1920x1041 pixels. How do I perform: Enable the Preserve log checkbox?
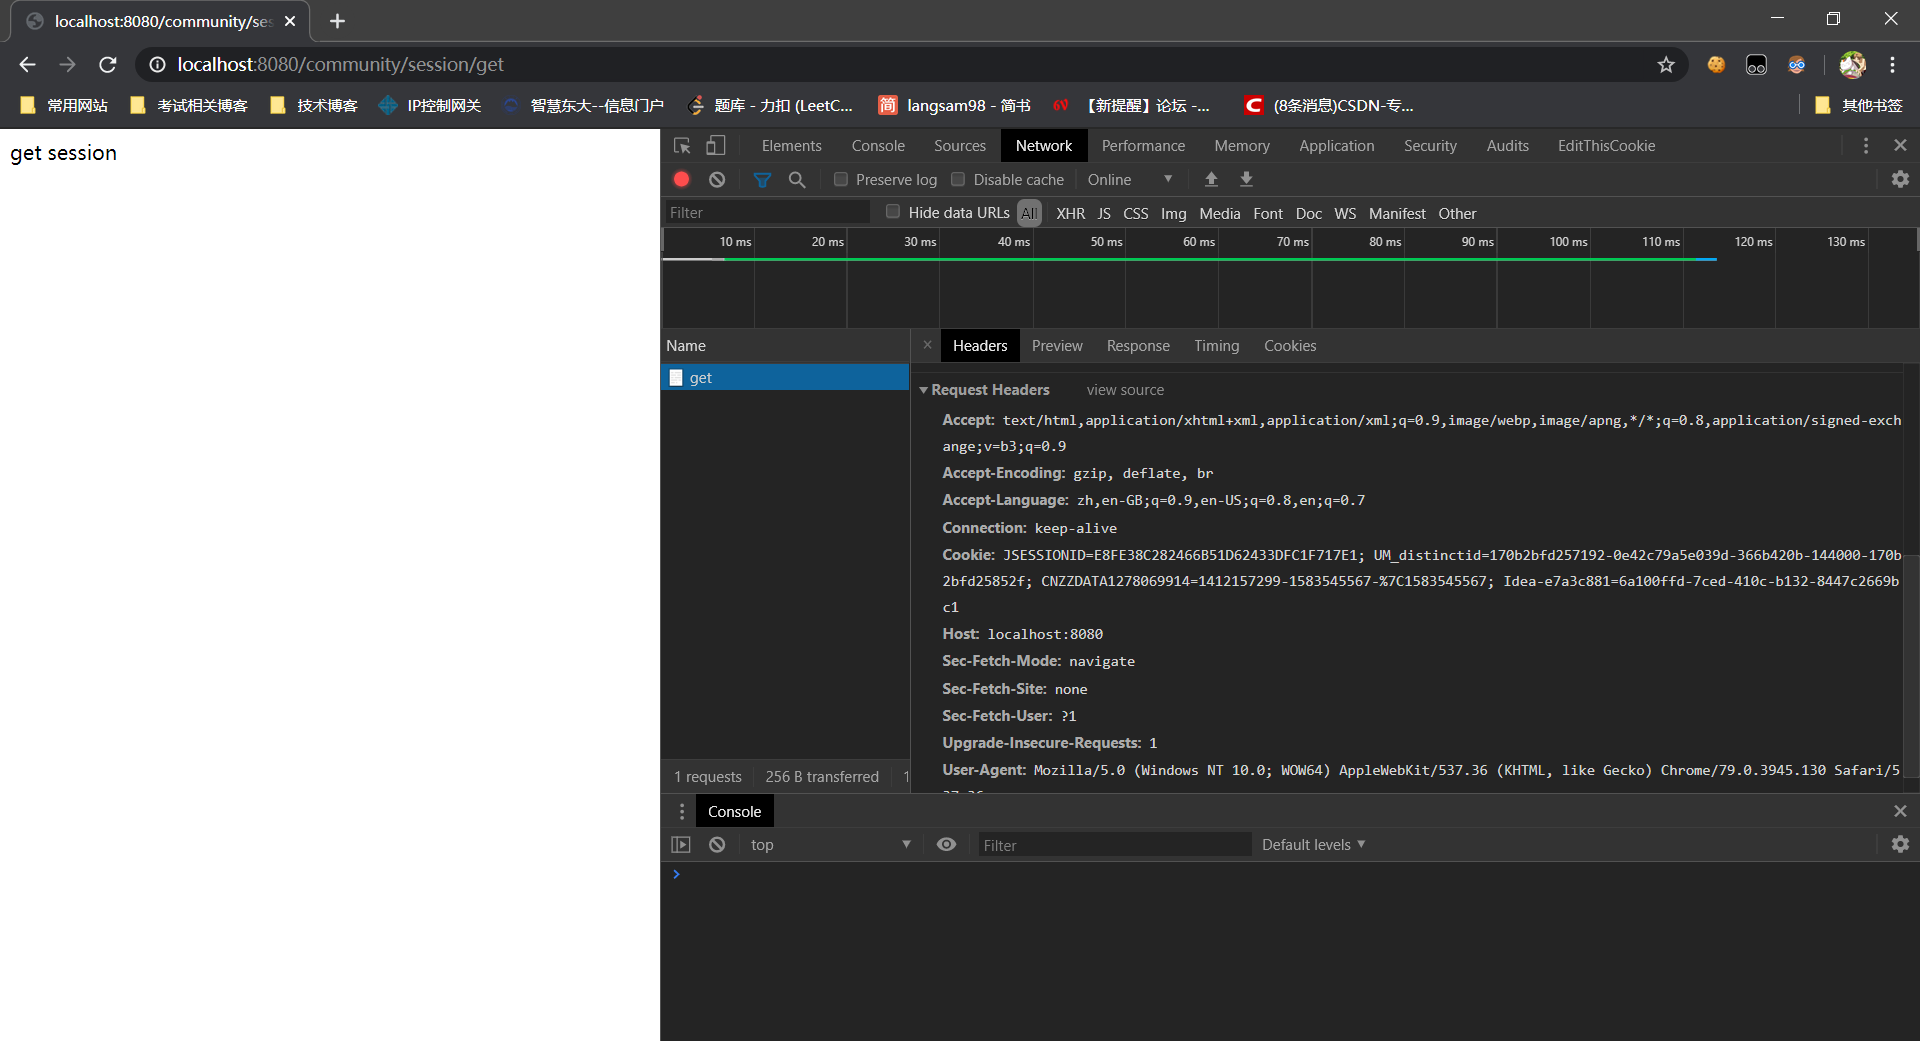[841, 179]
